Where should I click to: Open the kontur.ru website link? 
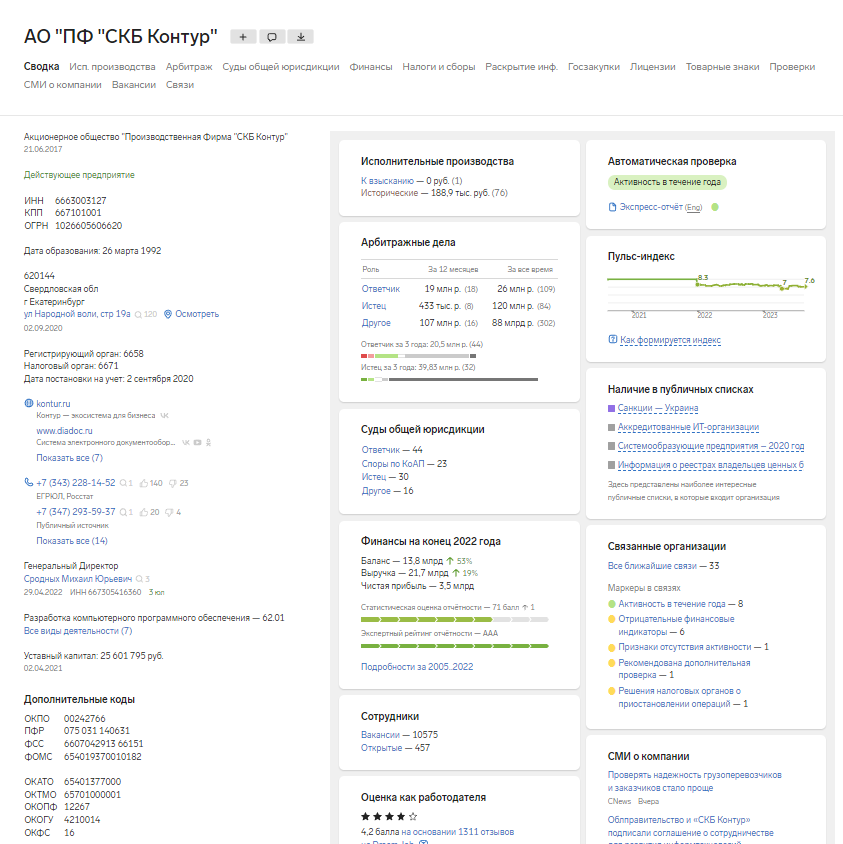pyautogui.click(x=53, y=404)
